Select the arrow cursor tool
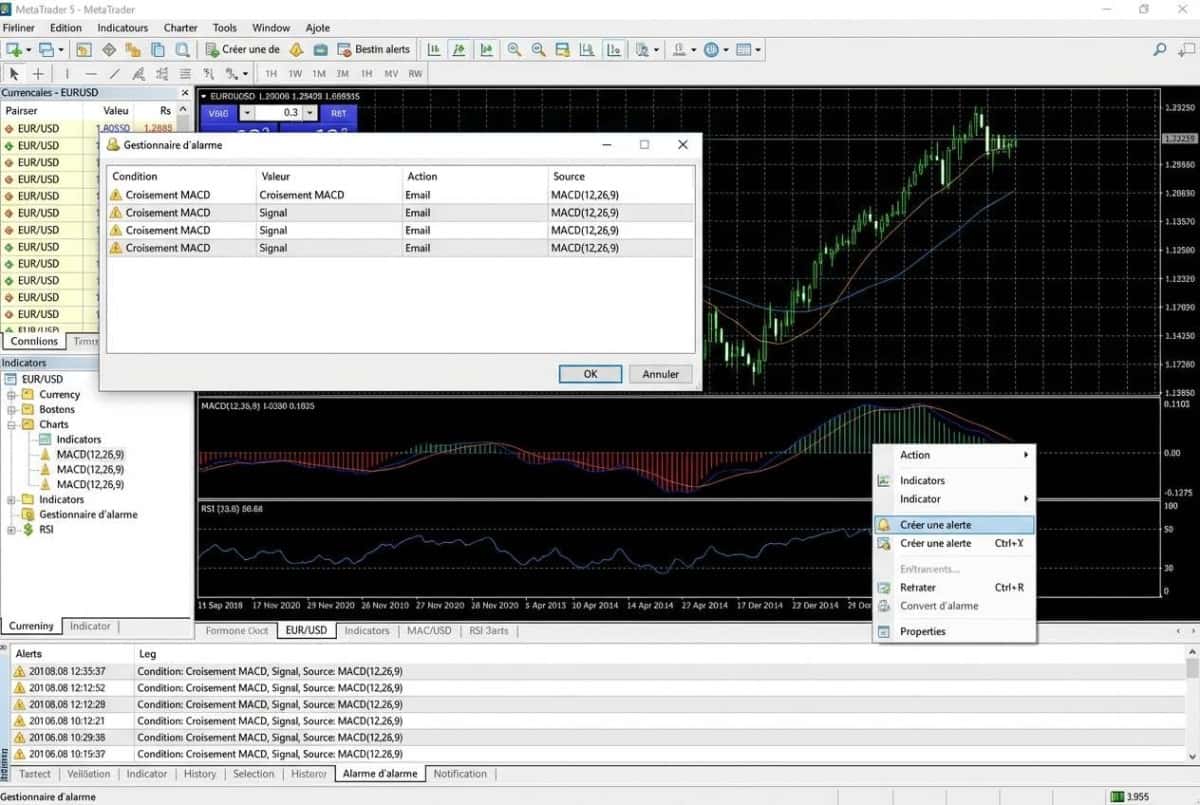The height and width of the screenshot is (805, 1200). [14, 73]
